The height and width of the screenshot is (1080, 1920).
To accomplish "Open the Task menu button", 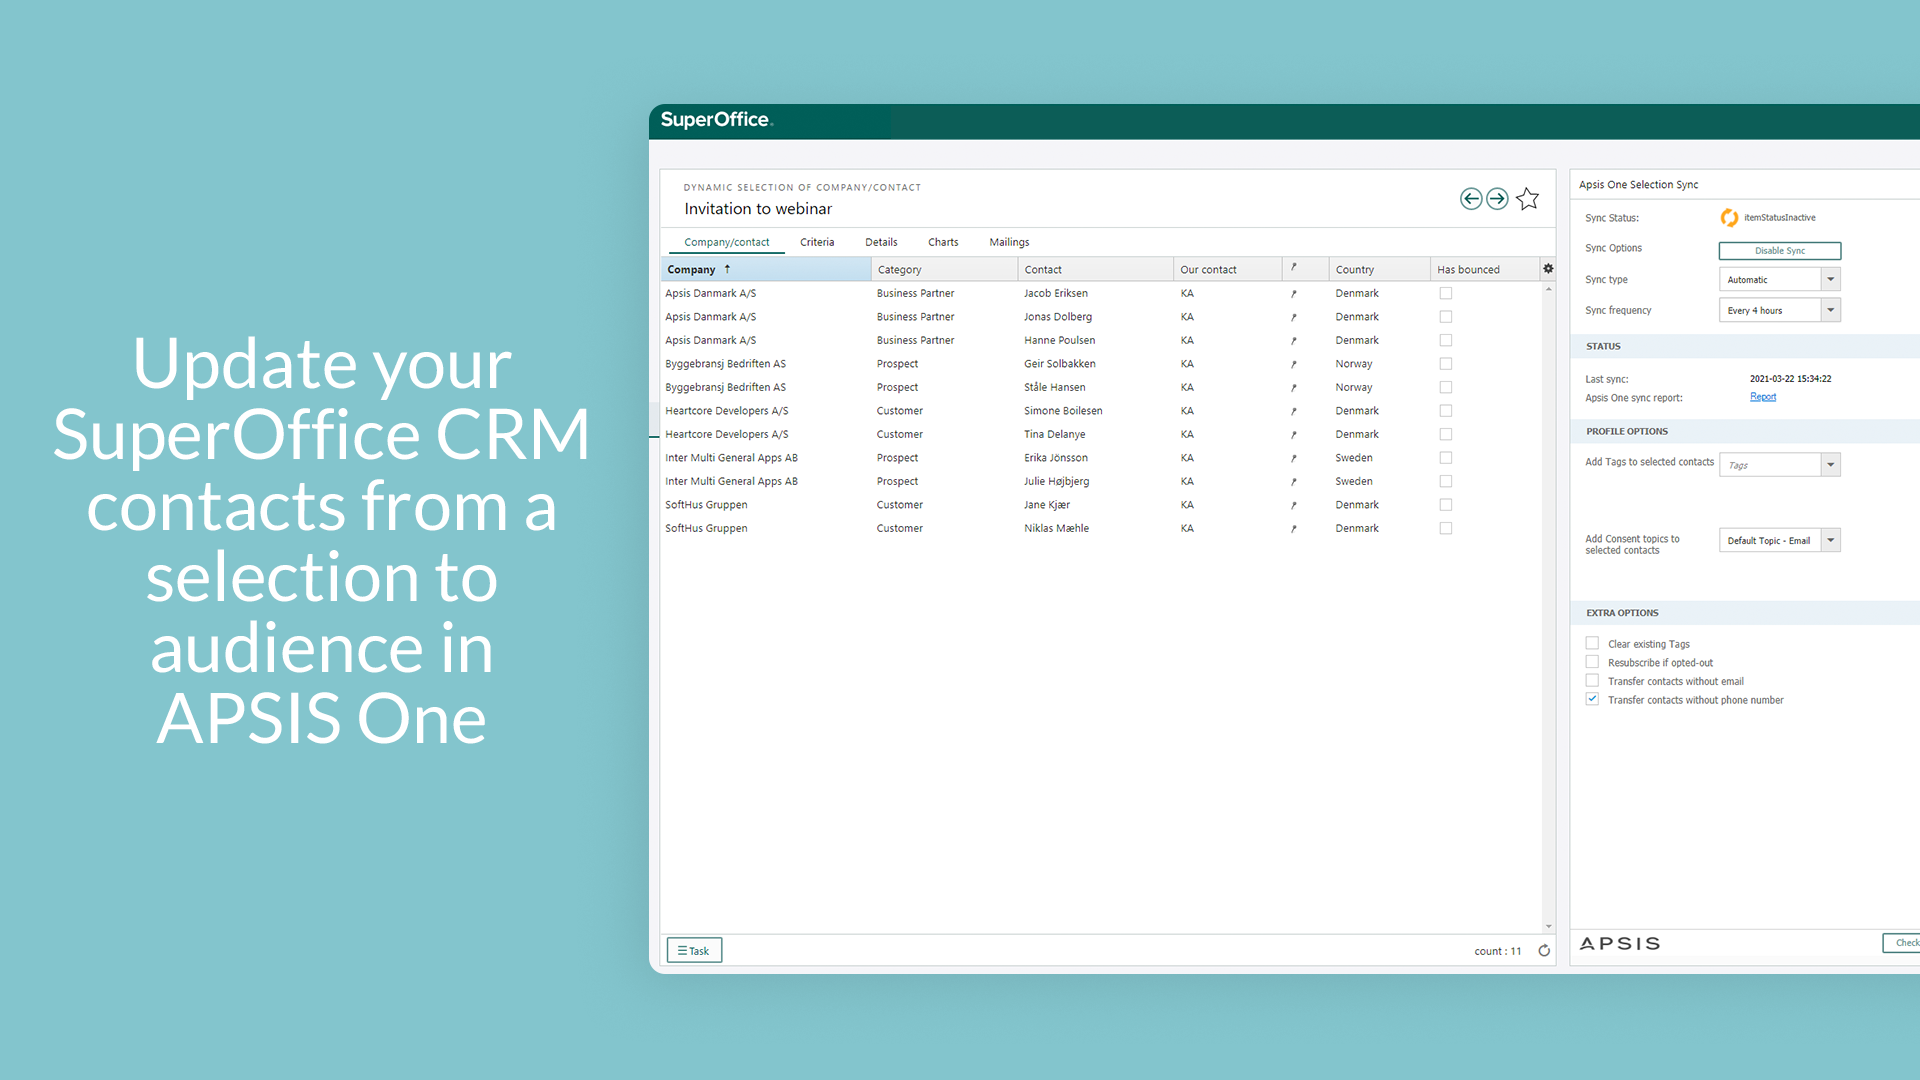I will tap(694, 951).
